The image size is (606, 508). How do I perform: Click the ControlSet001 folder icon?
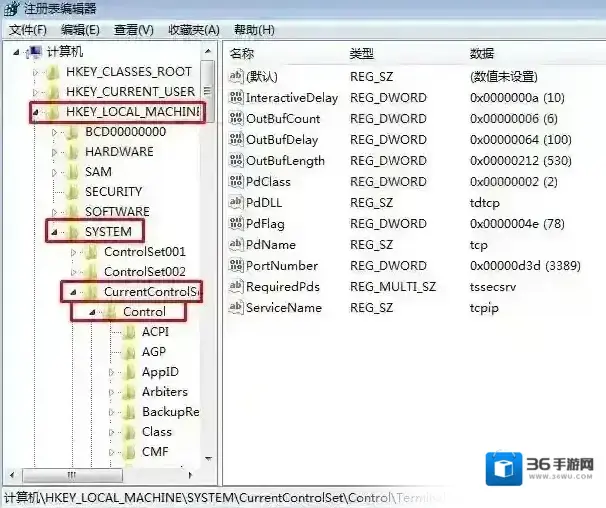[x=91, y=252]
